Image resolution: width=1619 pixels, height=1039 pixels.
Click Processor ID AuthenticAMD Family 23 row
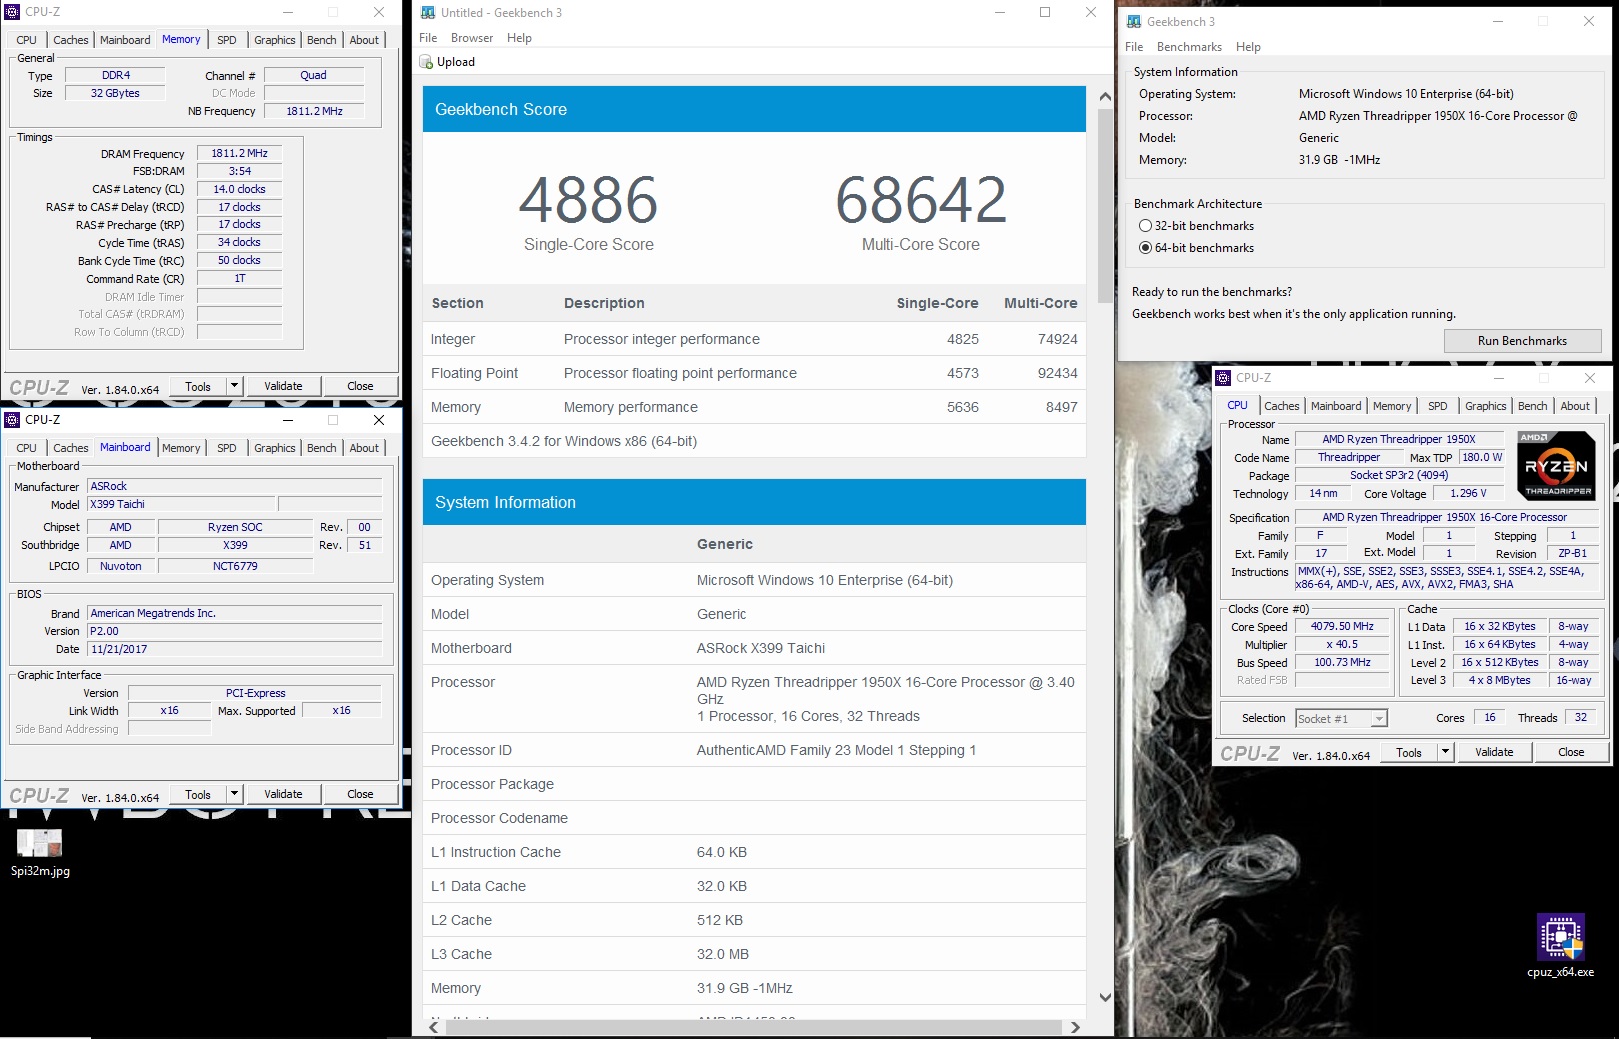click(x=754, y=750)
